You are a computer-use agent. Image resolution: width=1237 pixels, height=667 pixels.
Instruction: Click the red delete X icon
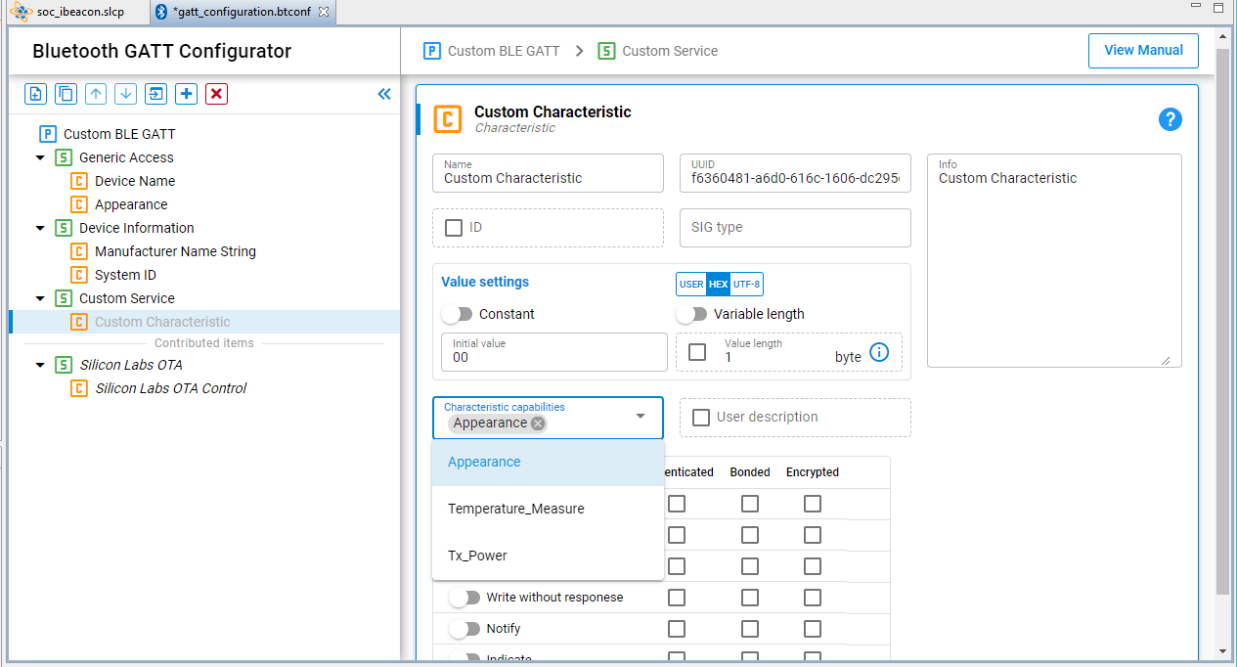tap(216, 94)
